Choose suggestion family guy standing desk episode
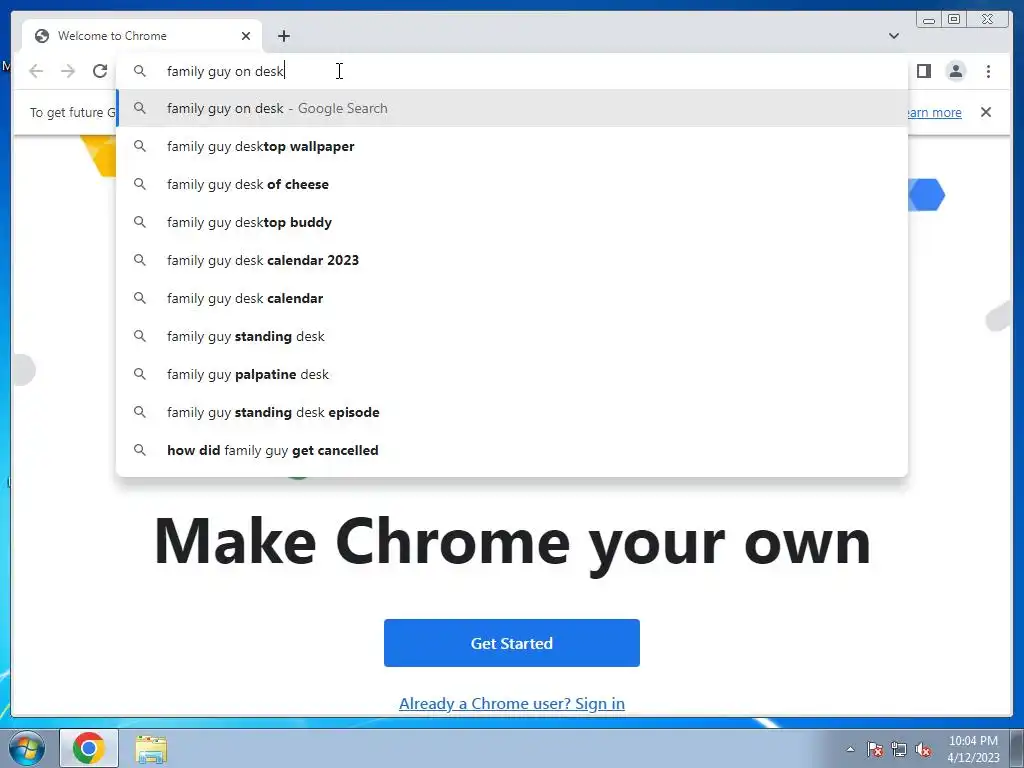Screen dimensions: 1024x768 coord(511,412)
